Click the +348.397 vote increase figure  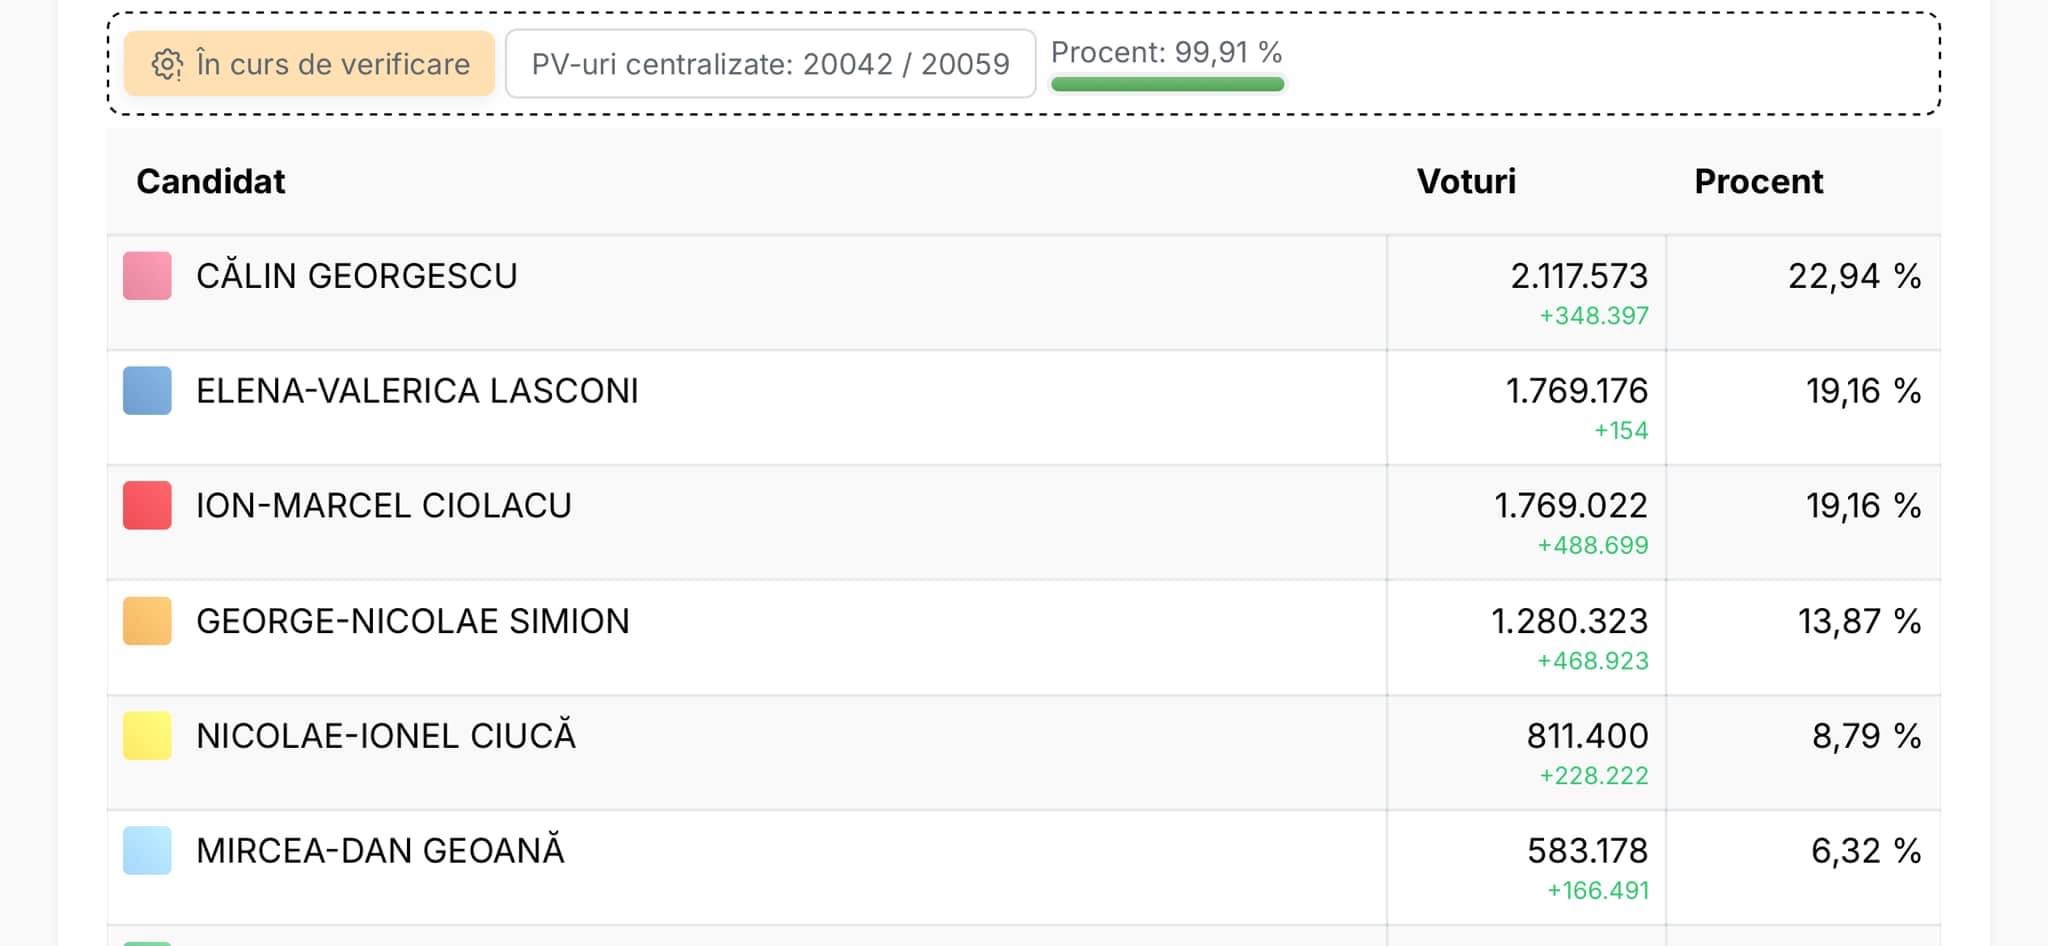click(1594, 316)
